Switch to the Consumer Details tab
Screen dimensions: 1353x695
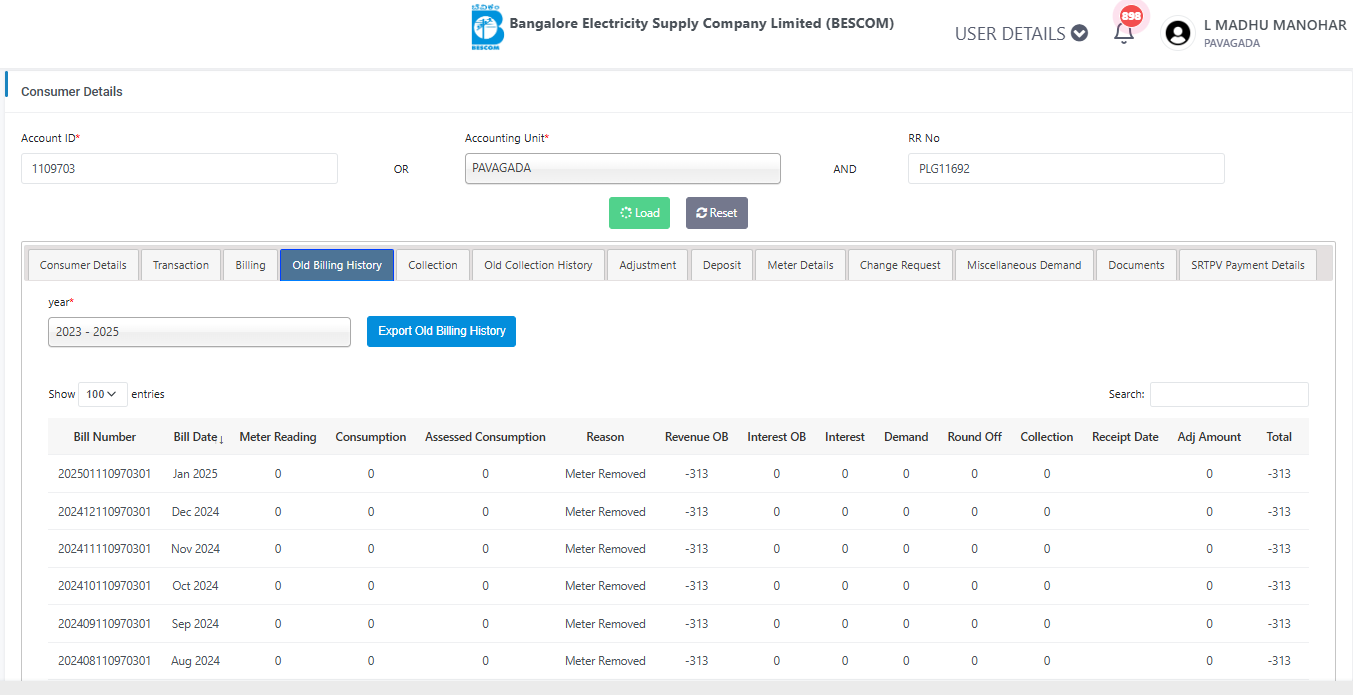[x=83, y=265]
